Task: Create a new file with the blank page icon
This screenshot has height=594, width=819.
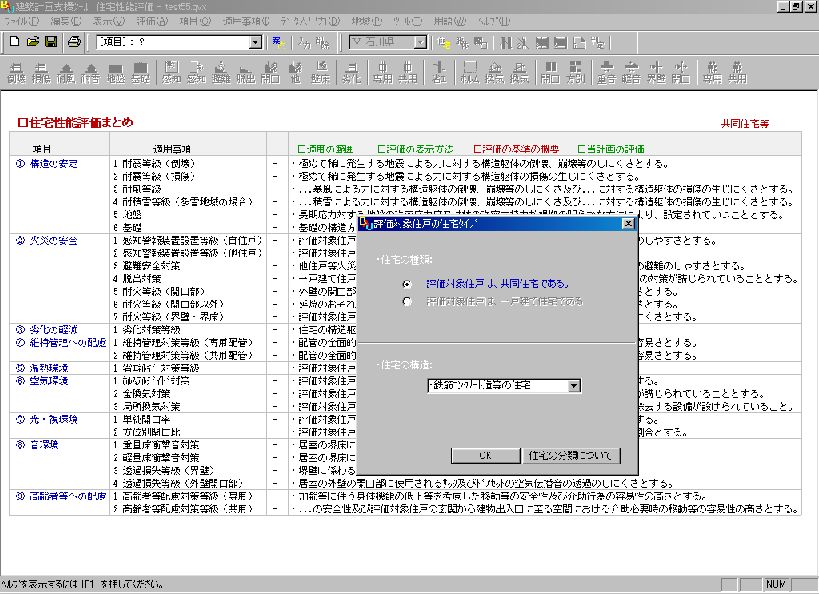Action: point(15,42)
